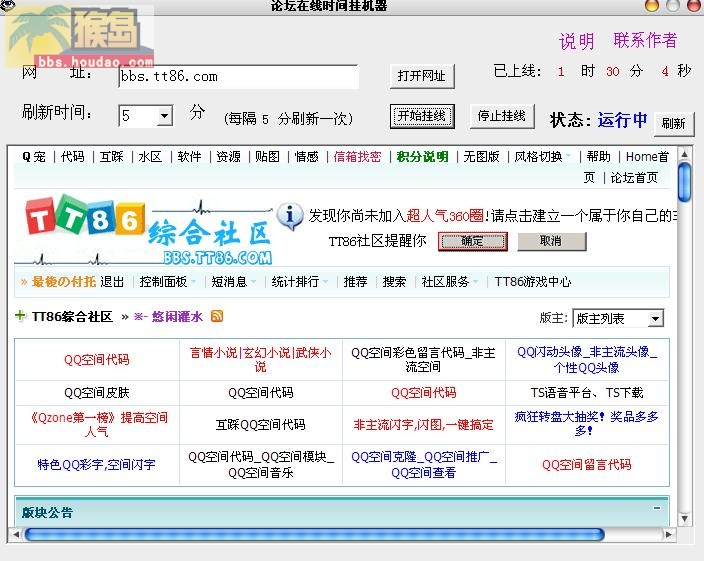704x561 pixels.
Task: Open 互踩QQ空间代码 link
Action: [x=260, y=425]
